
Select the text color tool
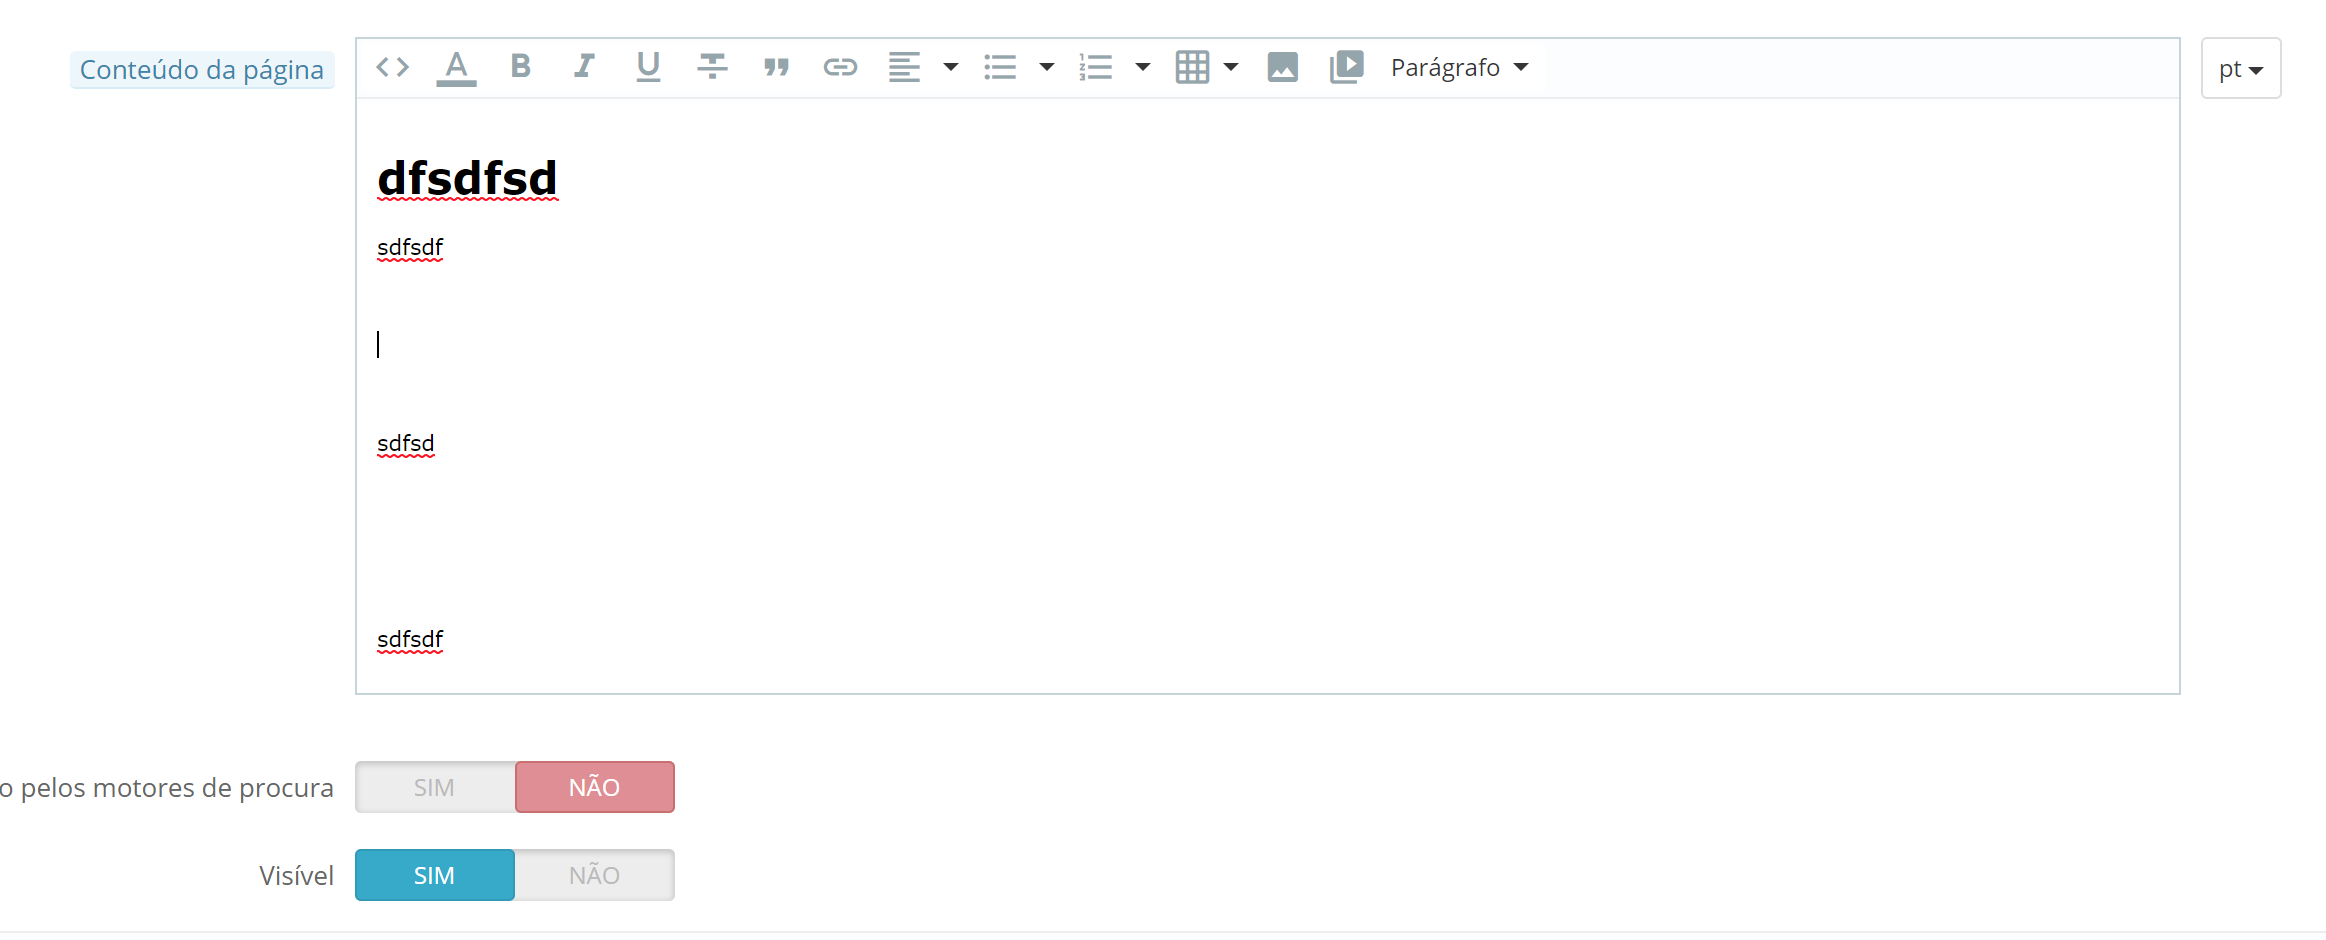[x=456, y=68]
